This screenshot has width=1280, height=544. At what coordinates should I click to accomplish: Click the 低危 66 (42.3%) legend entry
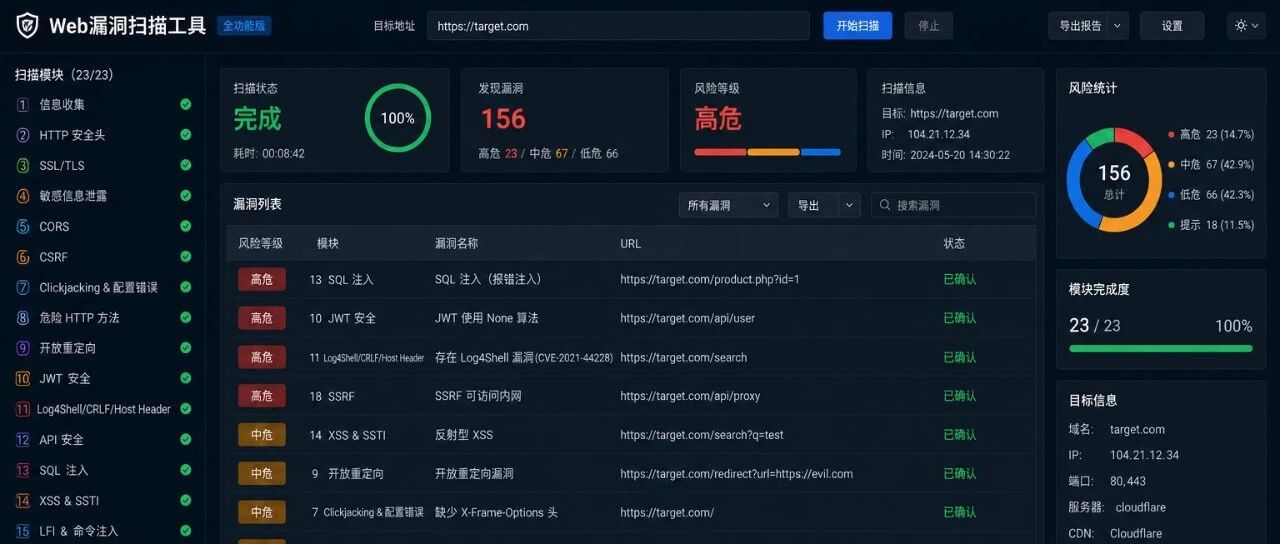tap(1210, 195)
